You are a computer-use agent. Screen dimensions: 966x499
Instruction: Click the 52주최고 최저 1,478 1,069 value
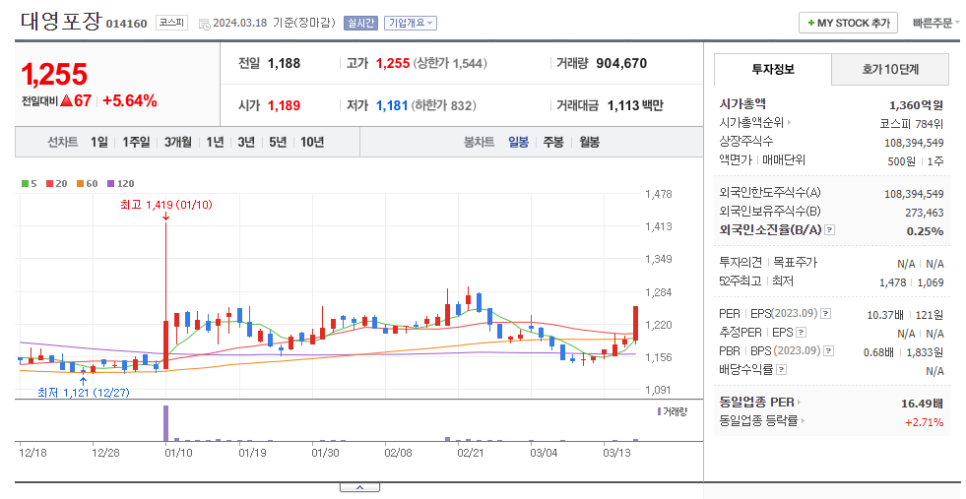click(911, 282)
